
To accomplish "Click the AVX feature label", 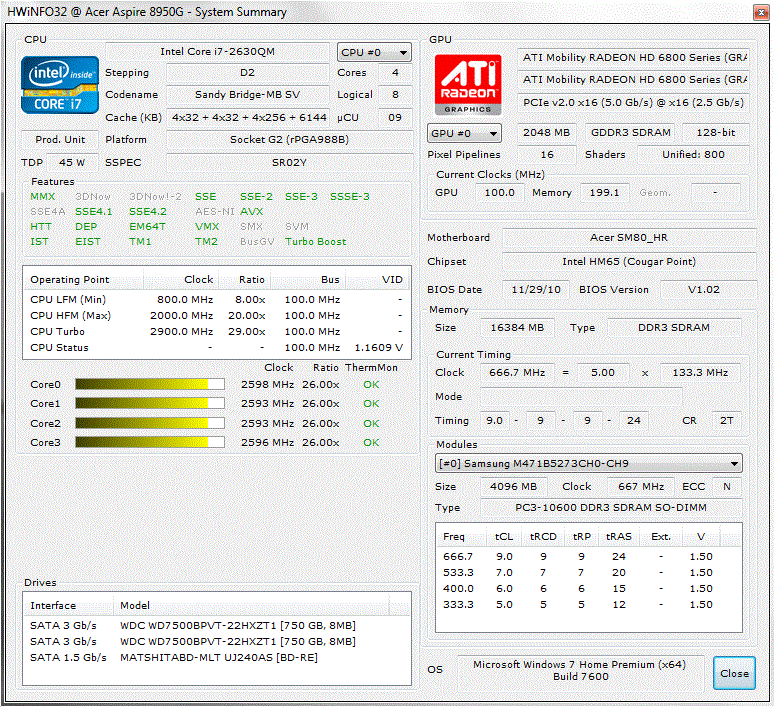I will tap(252, 211).
